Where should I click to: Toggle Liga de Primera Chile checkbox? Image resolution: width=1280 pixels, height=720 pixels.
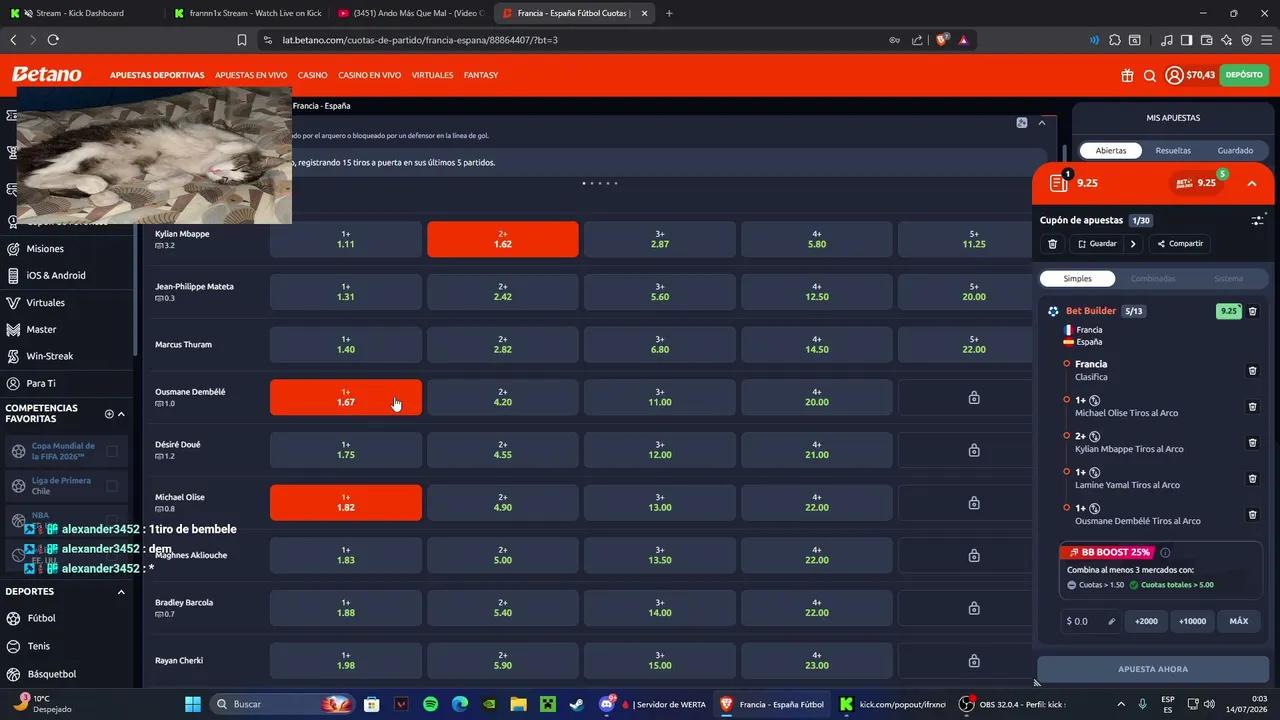pyautogui.click(x=112, y=486)
